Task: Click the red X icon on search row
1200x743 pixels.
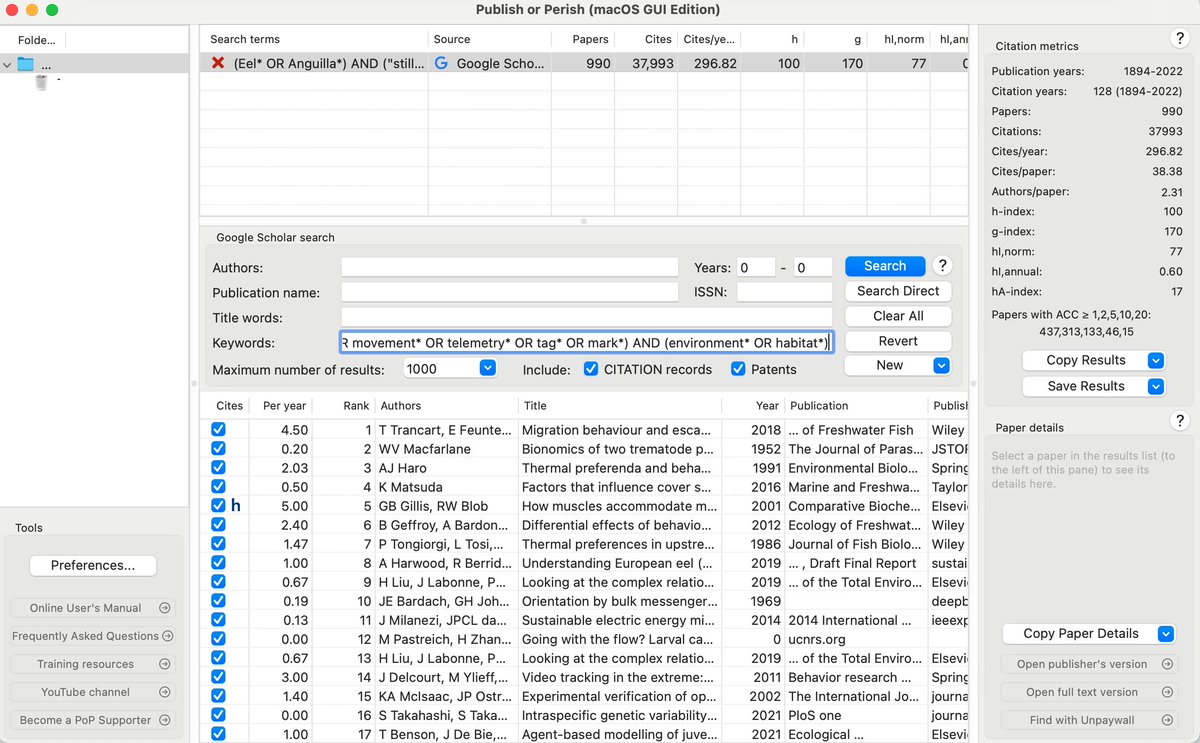Action: click(218, 63)
